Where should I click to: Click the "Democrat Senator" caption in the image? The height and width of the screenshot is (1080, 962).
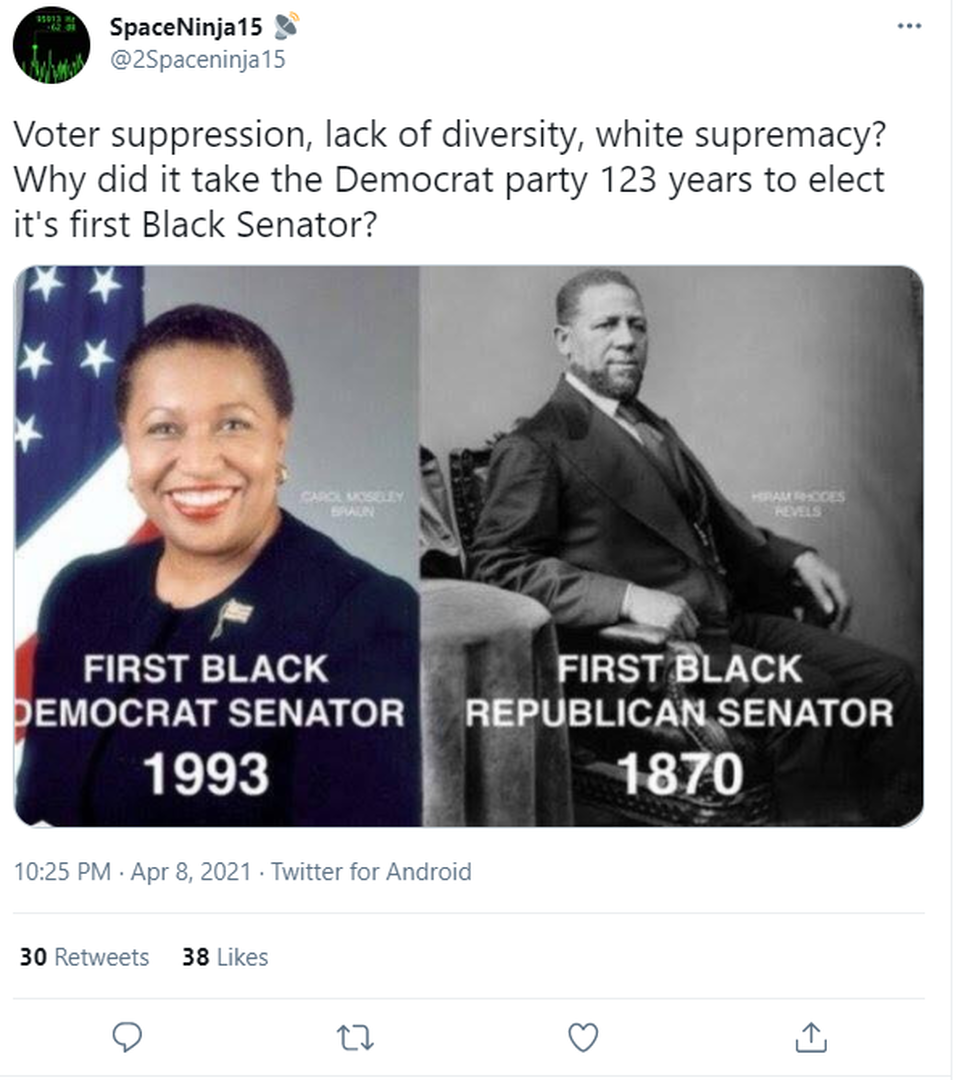[x=212, y=713]
